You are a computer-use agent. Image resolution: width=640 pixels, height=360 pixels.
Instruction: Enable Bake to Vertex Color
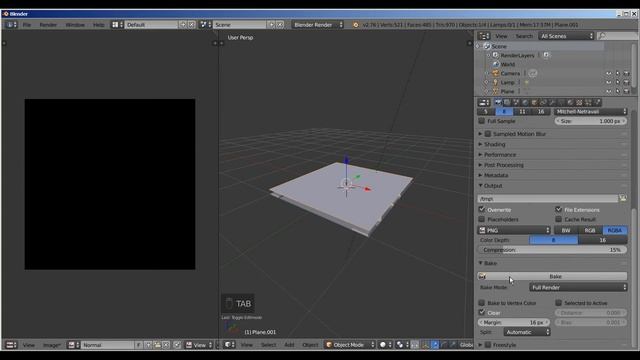tap(482, 303)
